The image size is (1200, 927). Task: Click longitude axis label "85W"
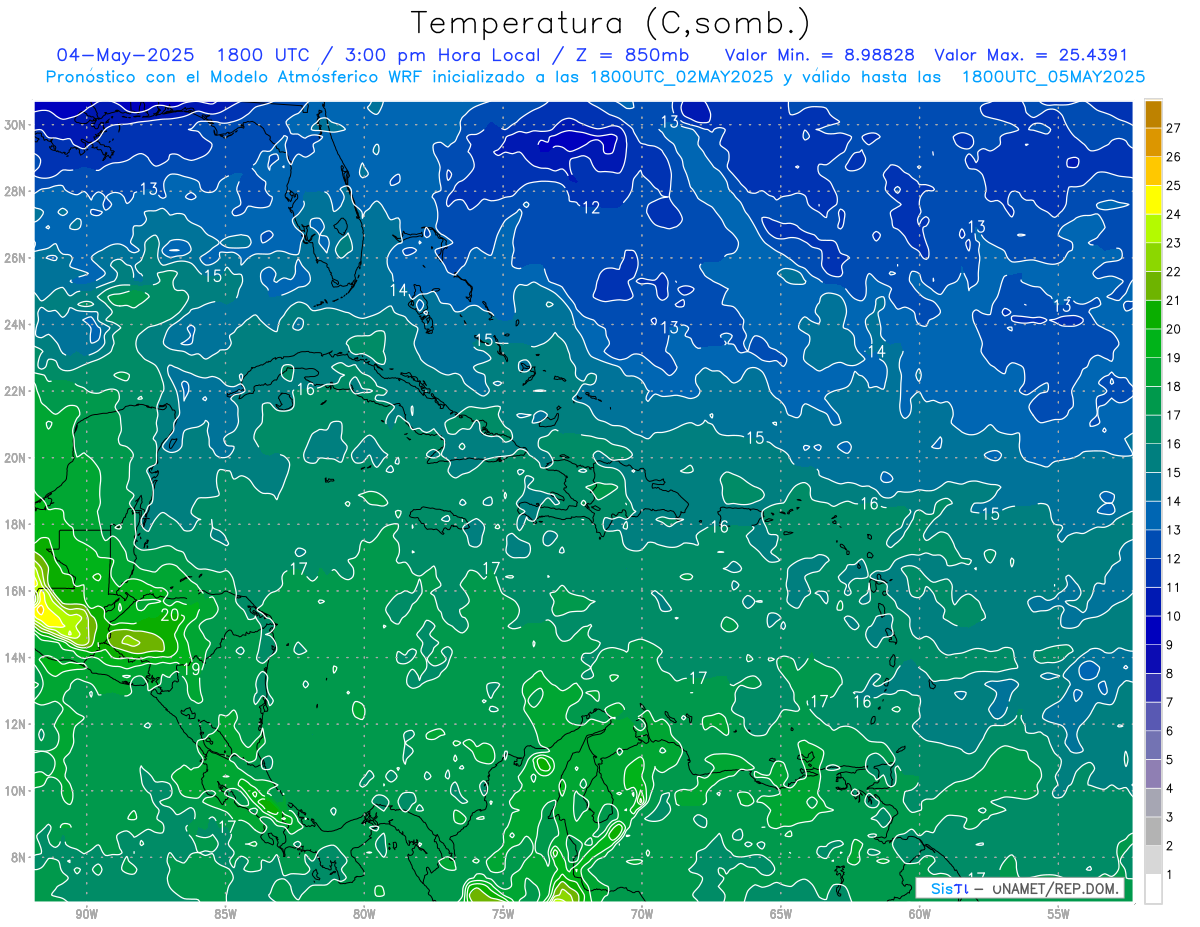225,915
